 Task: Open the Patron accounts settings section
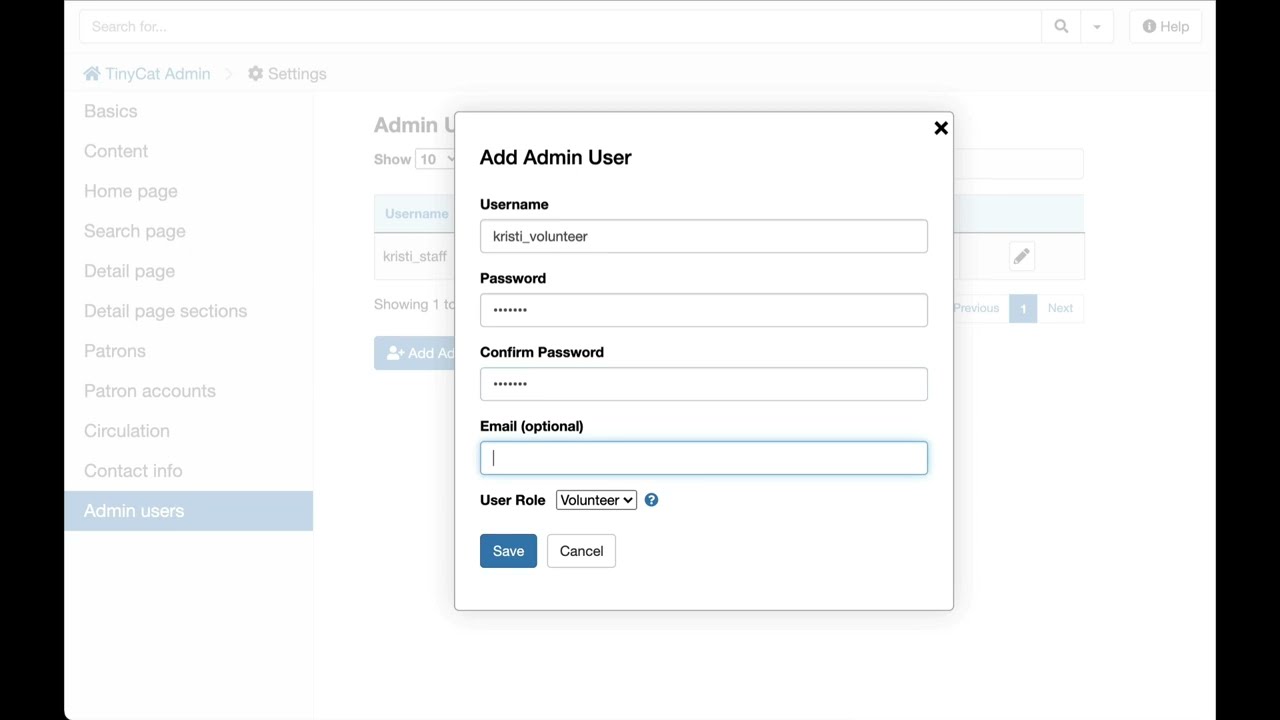click(x=150, y=391)
